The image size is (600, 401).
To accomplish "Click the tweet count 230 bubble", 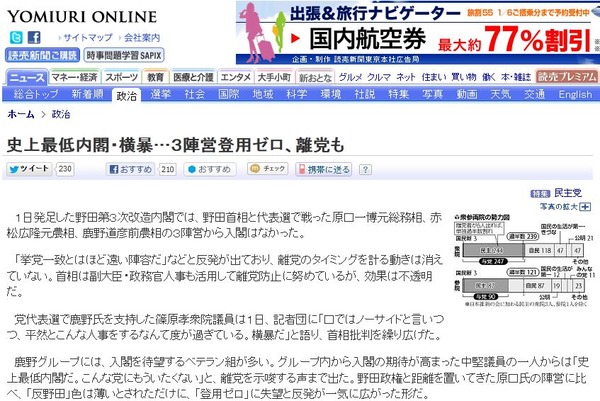I will [65, 169].
